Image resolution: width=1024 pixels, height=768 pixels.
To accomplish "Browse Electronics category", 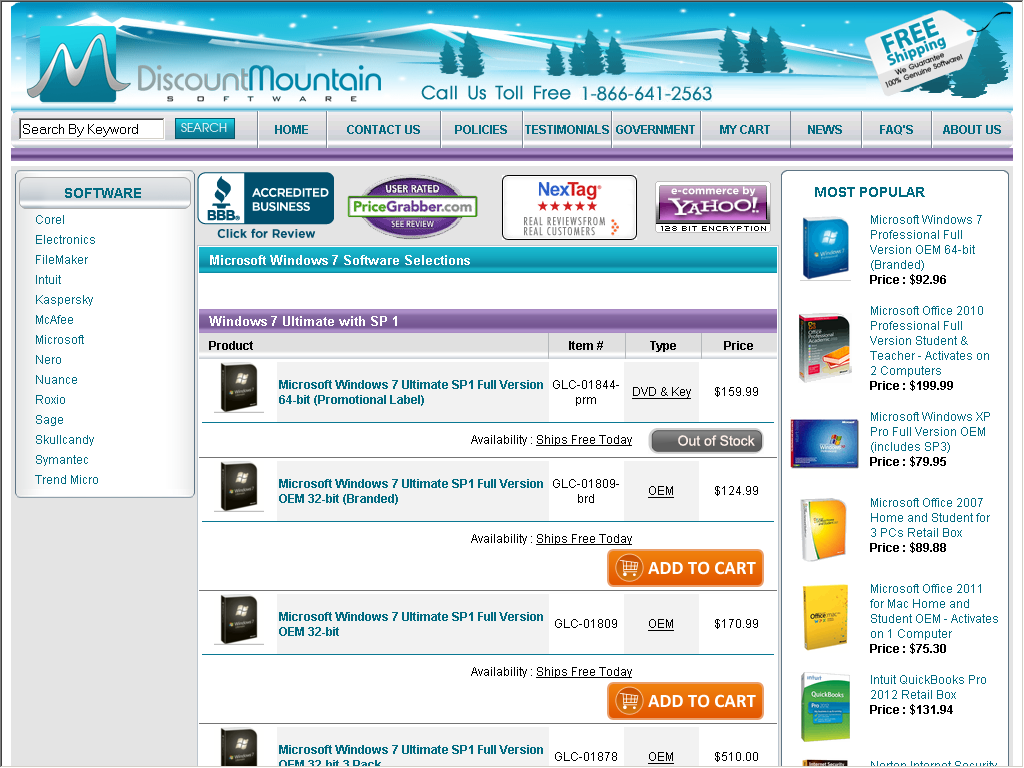I will click(65, 240).
